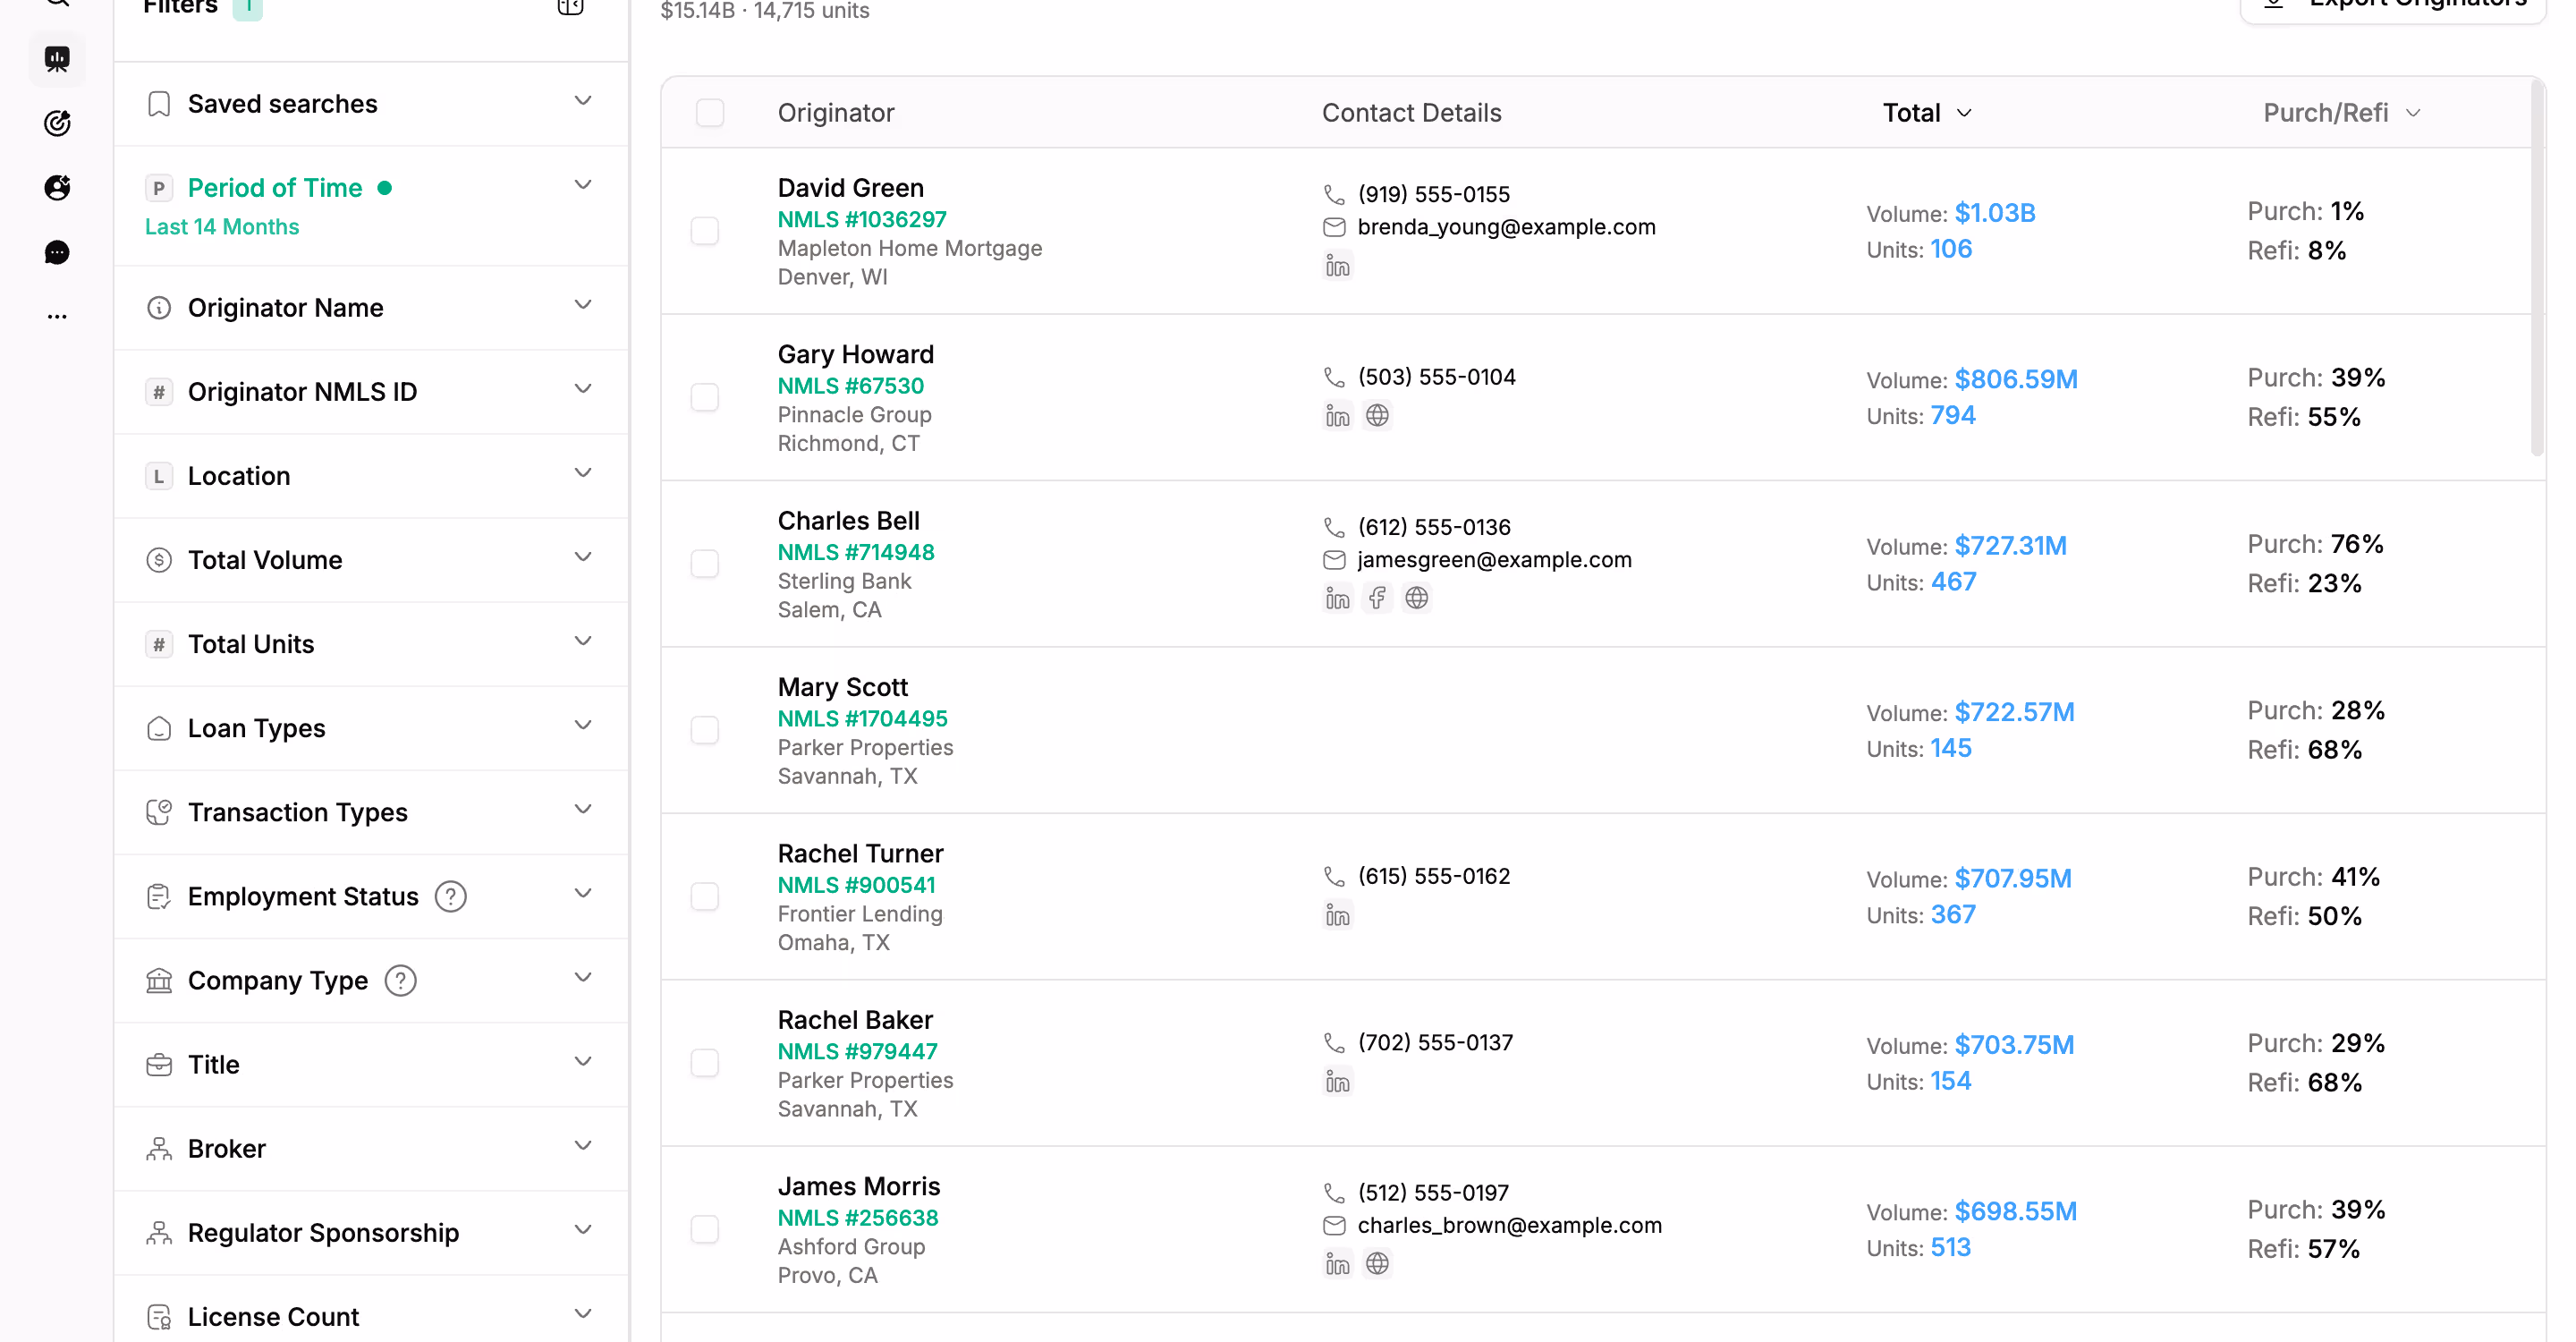Open NMLS #1036297 link
The height and width of the screenshot is (1342, 2576).
tap(862, 220)
